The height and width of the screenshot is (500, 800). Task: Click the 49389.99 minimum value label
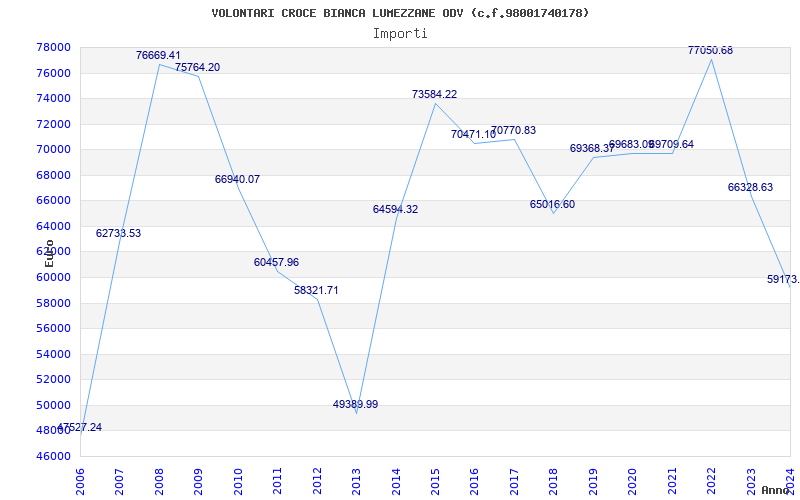356,405
